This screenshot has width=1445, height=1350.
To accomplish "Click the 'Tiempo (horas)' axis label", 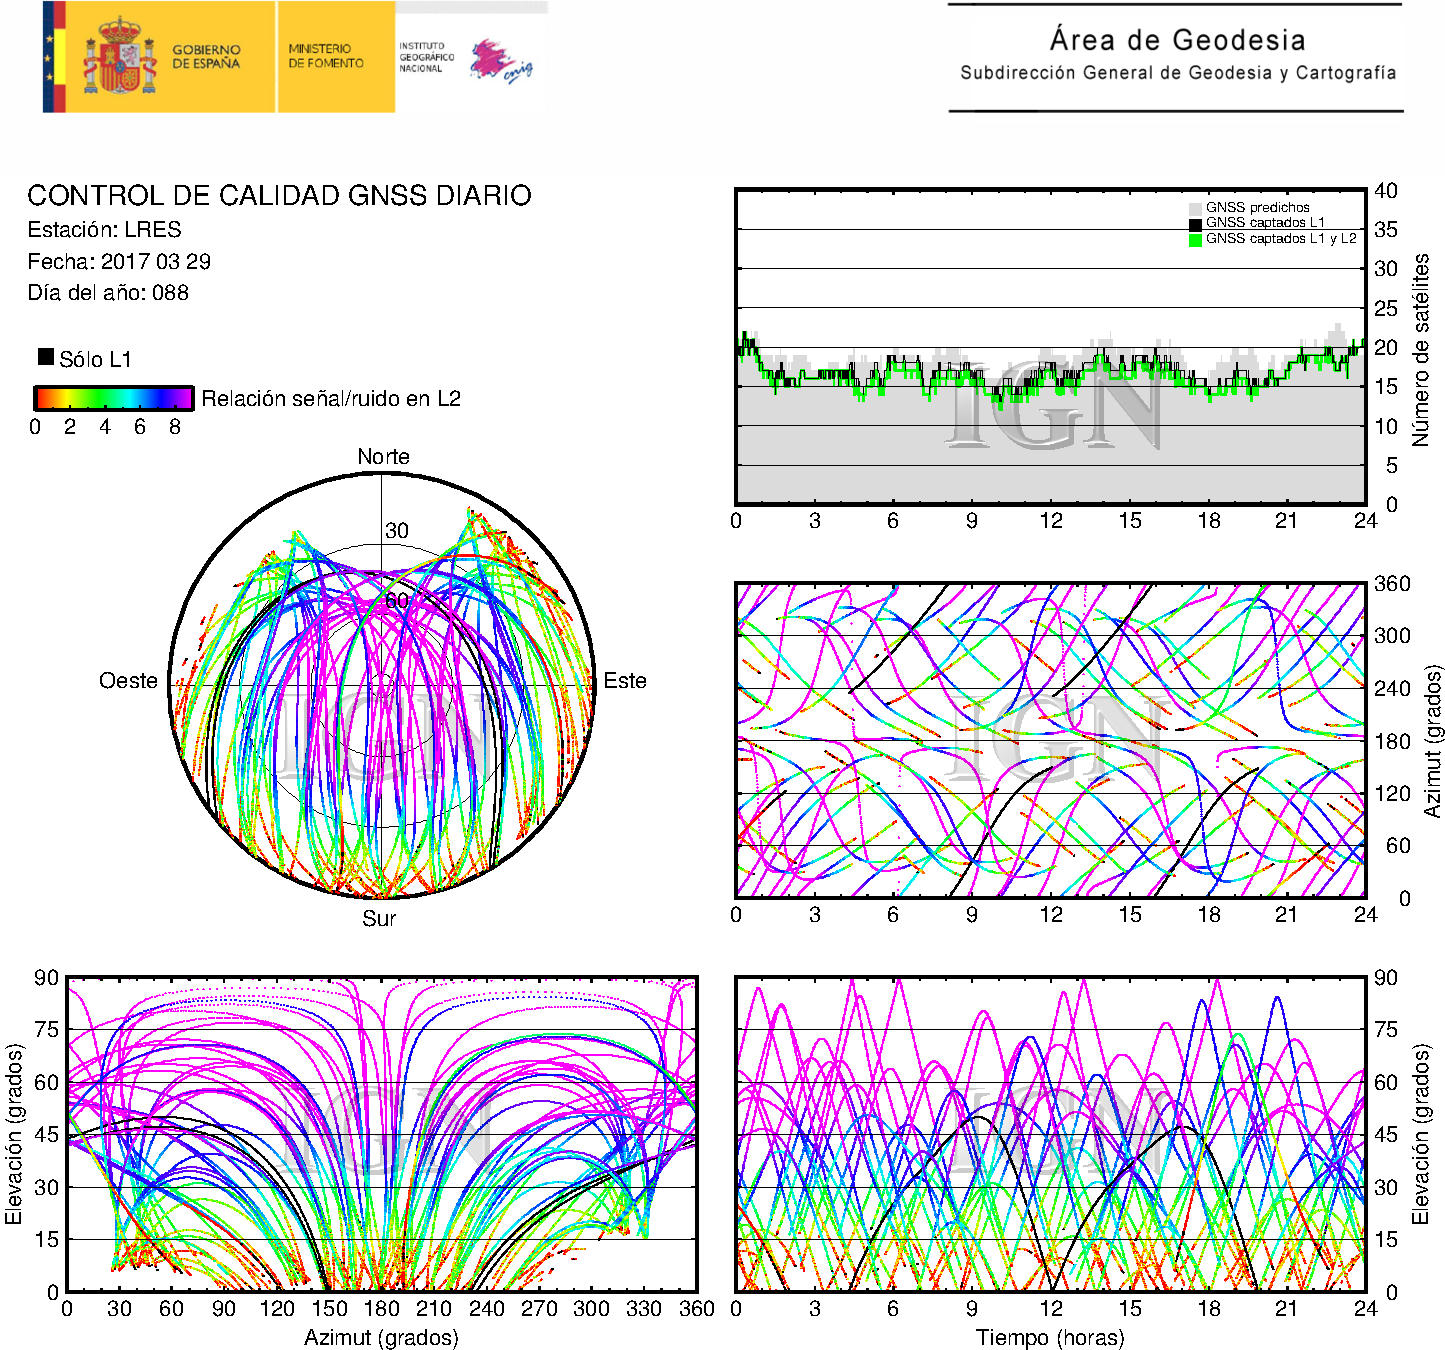I will (x=1050, y=1337).
